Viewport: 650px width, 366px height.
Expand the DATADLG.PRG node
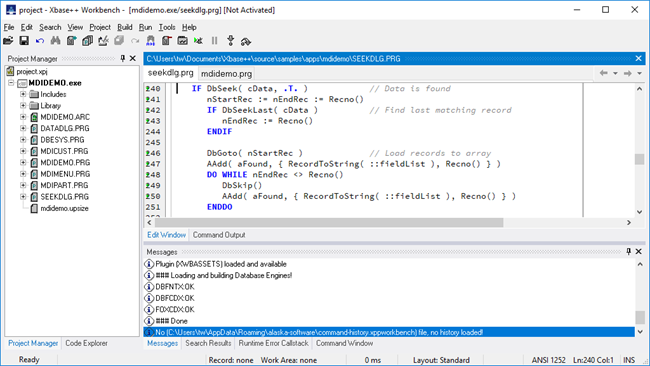pyautogui.click(x=23, y=128)
